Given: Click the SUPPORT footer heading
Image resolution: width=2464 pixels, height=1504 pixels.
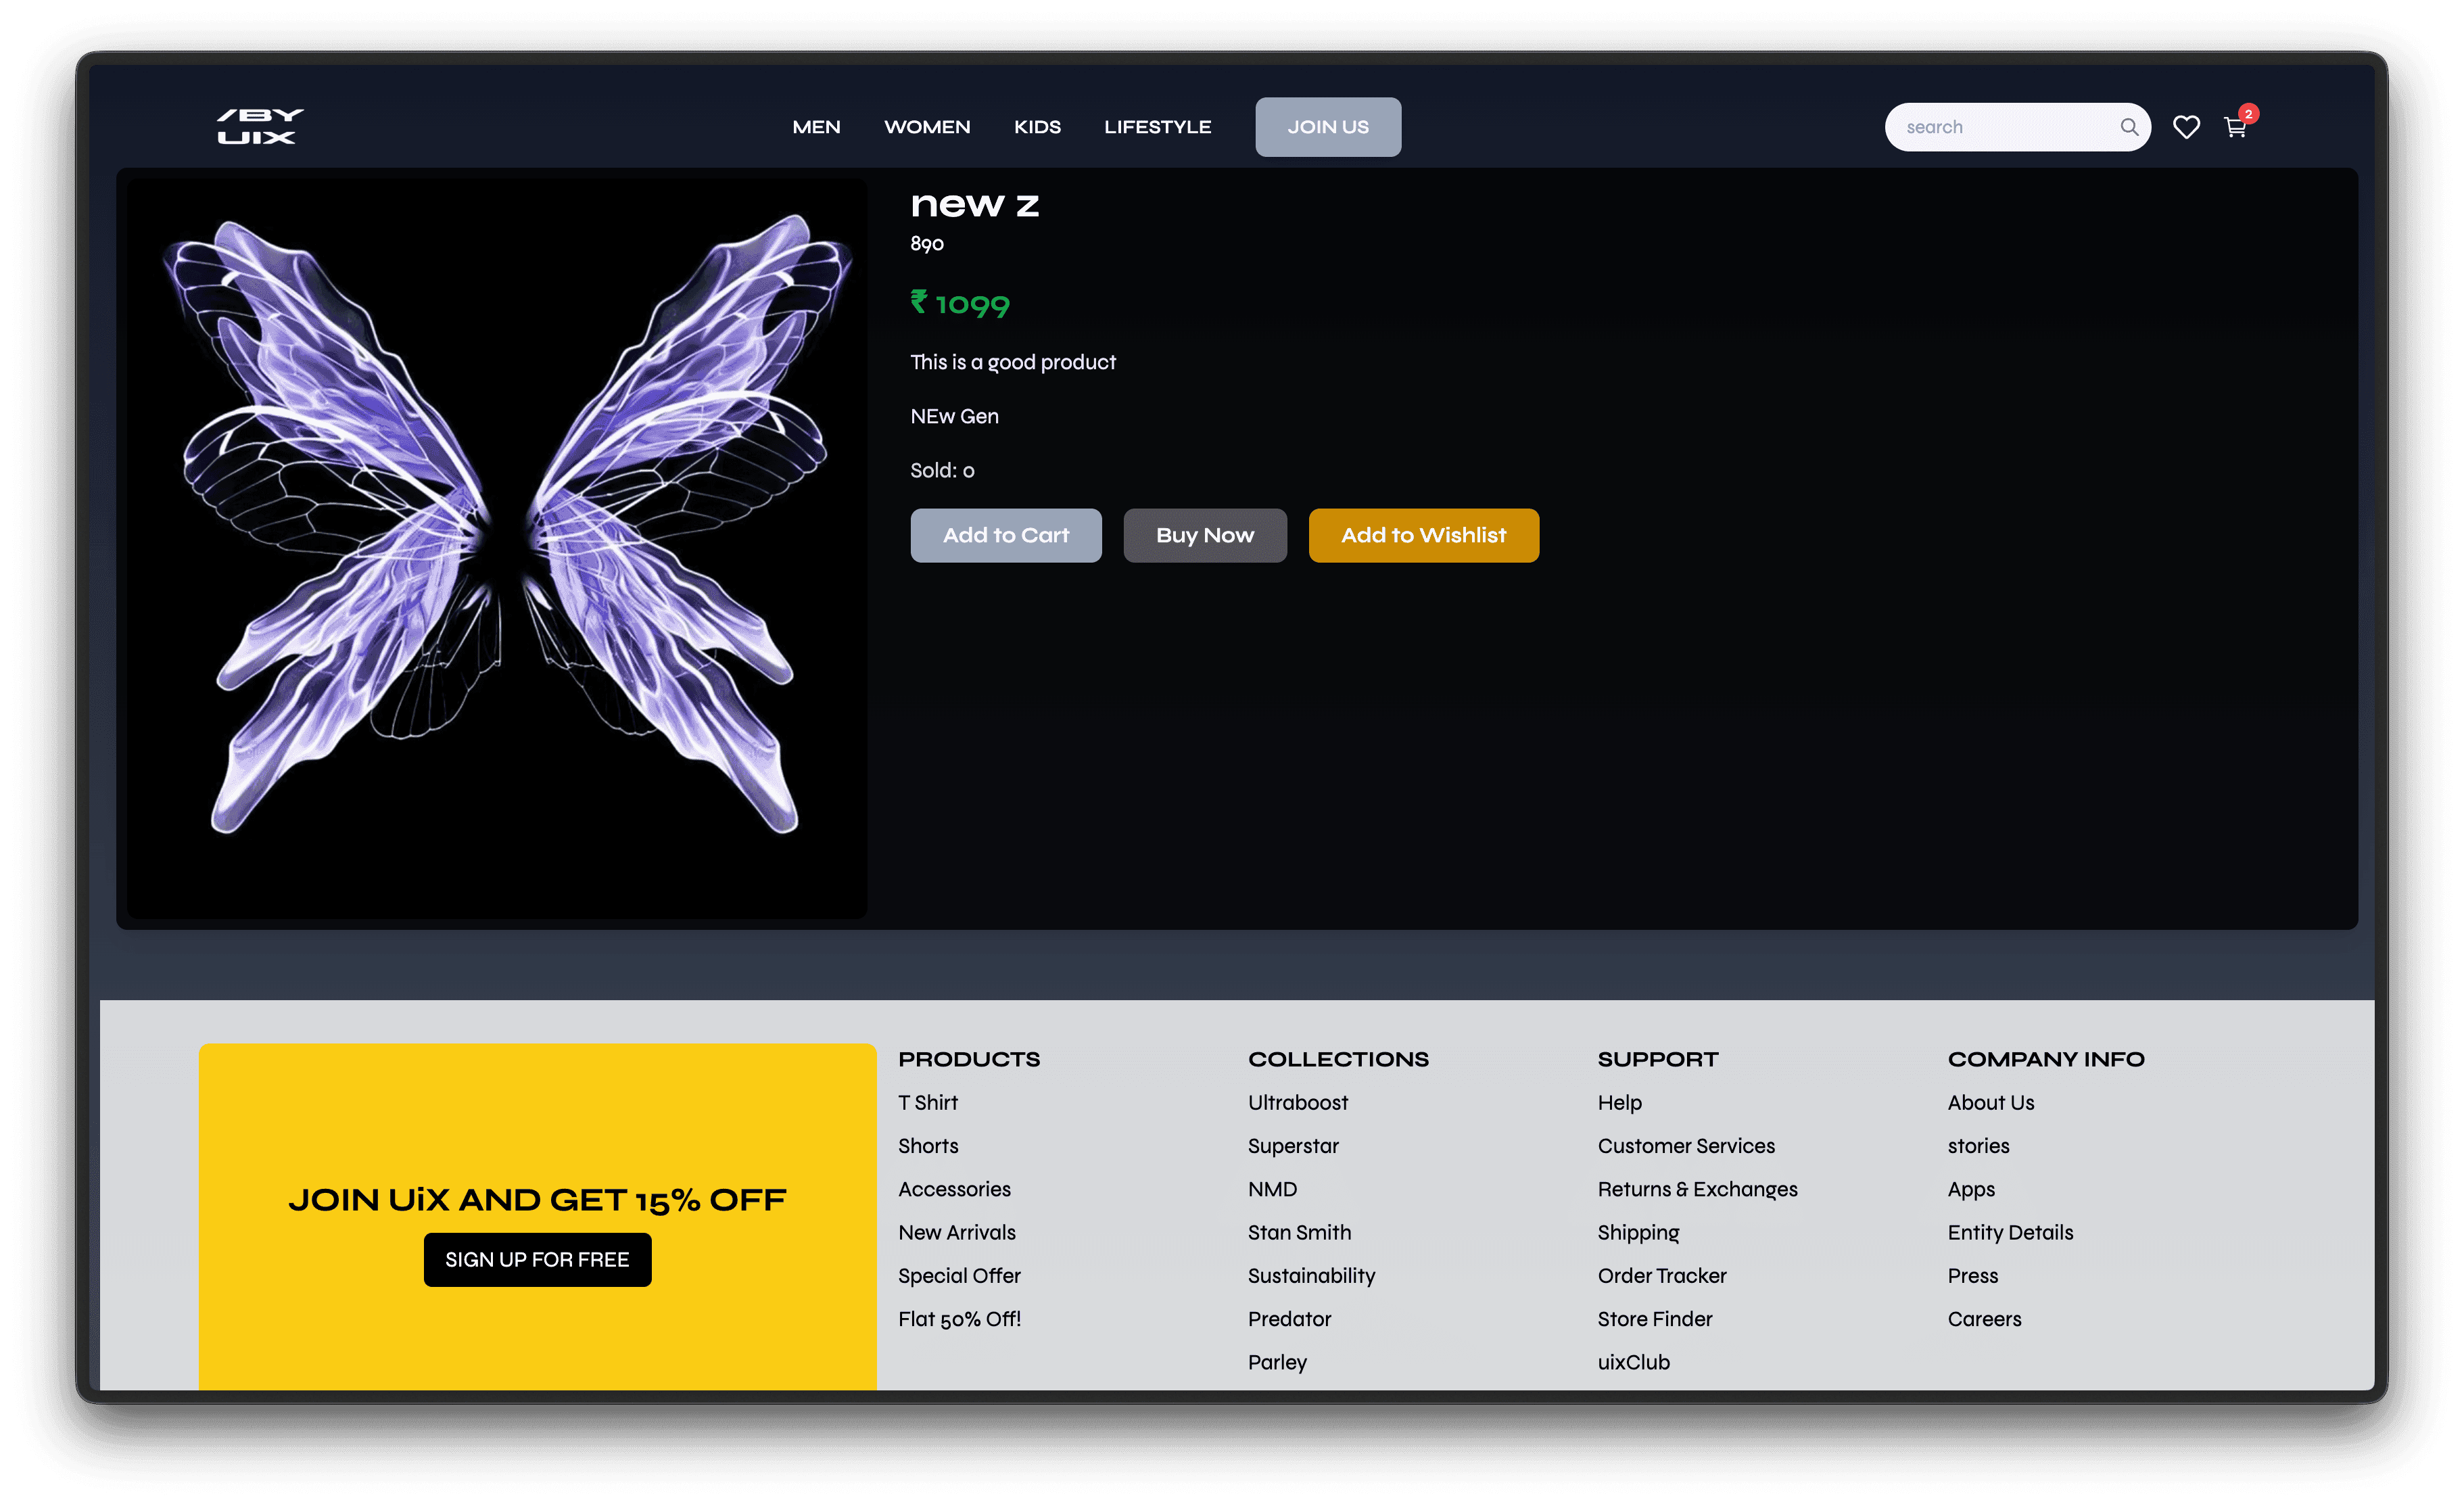Looking at the screenshot, I should [x=1658, y=1059].
